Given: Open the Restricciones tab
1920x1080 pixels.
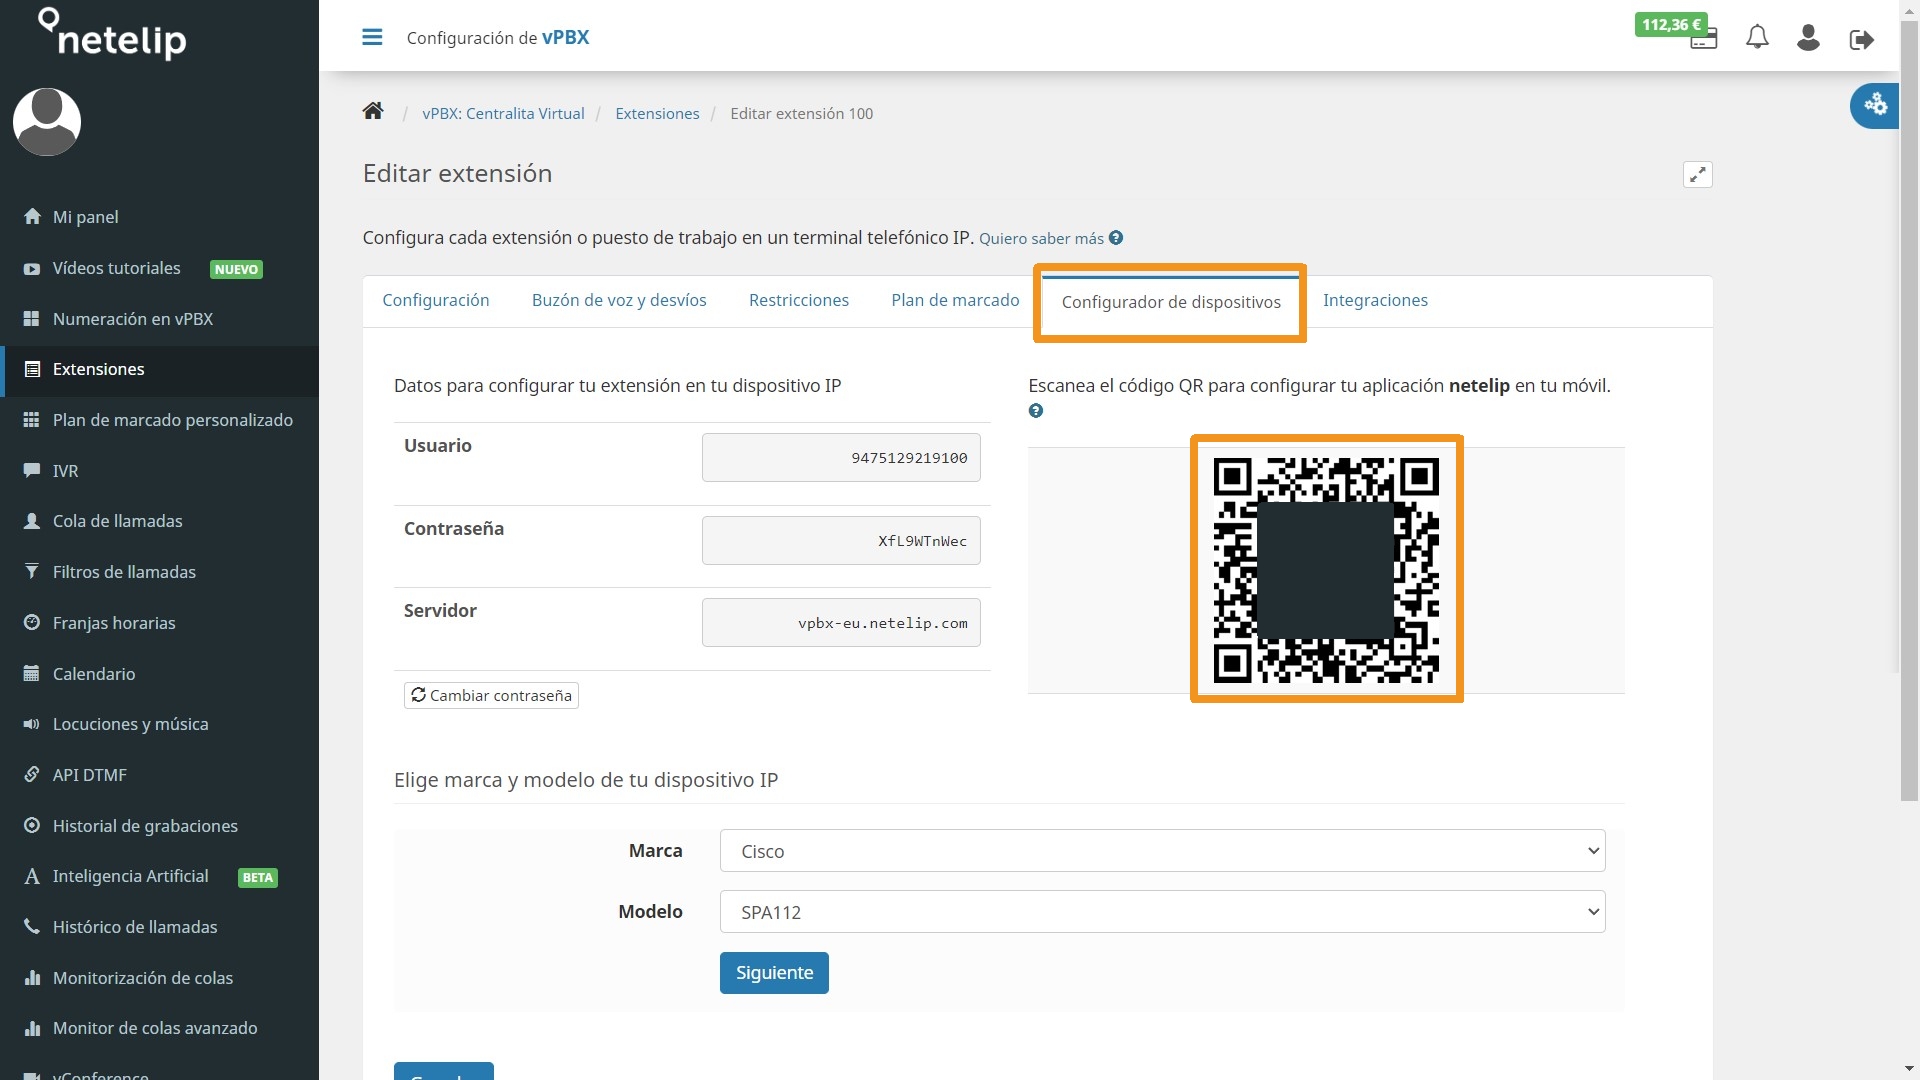Looking at the screenshot, I should tap(799, 300).
